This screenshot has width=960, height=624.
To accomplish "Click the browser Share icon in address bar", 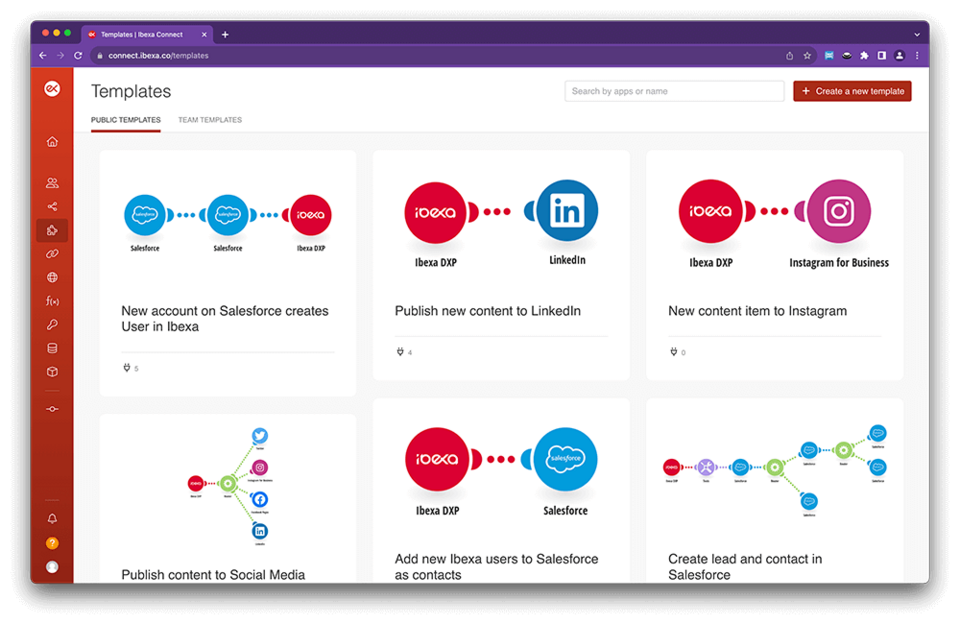I will (x=789, y=55).
